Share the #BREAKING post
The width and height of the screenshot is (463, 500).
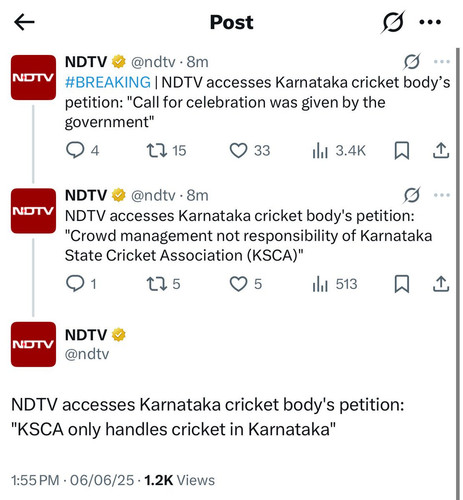(x=441, y=150)
